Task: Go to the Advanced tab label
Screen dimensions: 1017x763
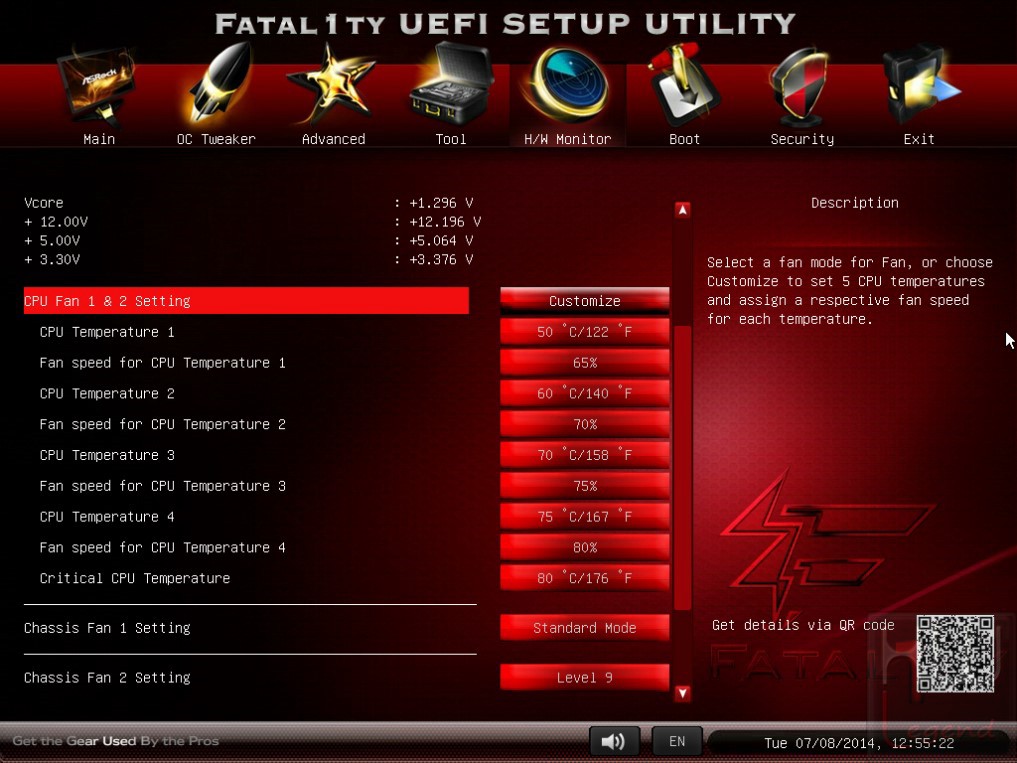Action: point(333,139)
